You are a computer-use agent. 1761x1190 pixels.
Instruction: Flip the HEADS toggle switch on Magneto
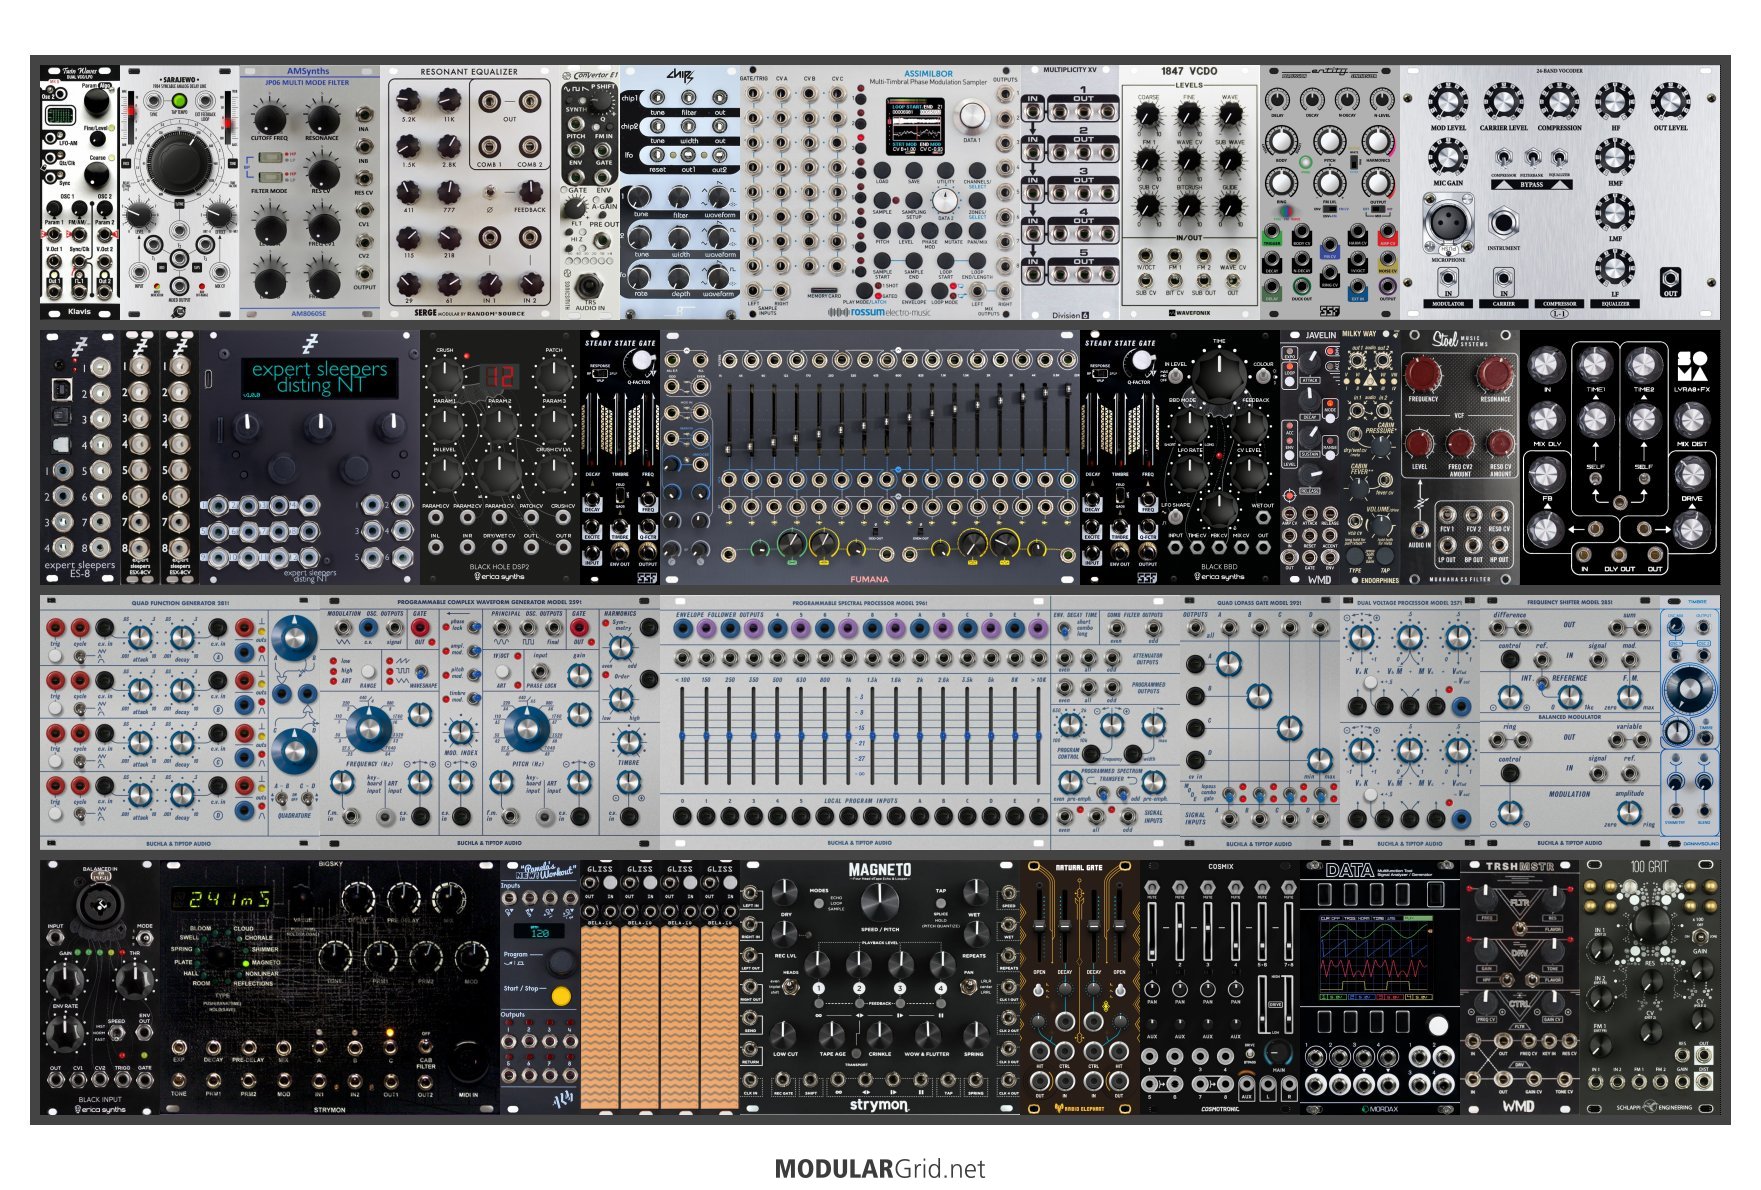click(x=790, y=987)
